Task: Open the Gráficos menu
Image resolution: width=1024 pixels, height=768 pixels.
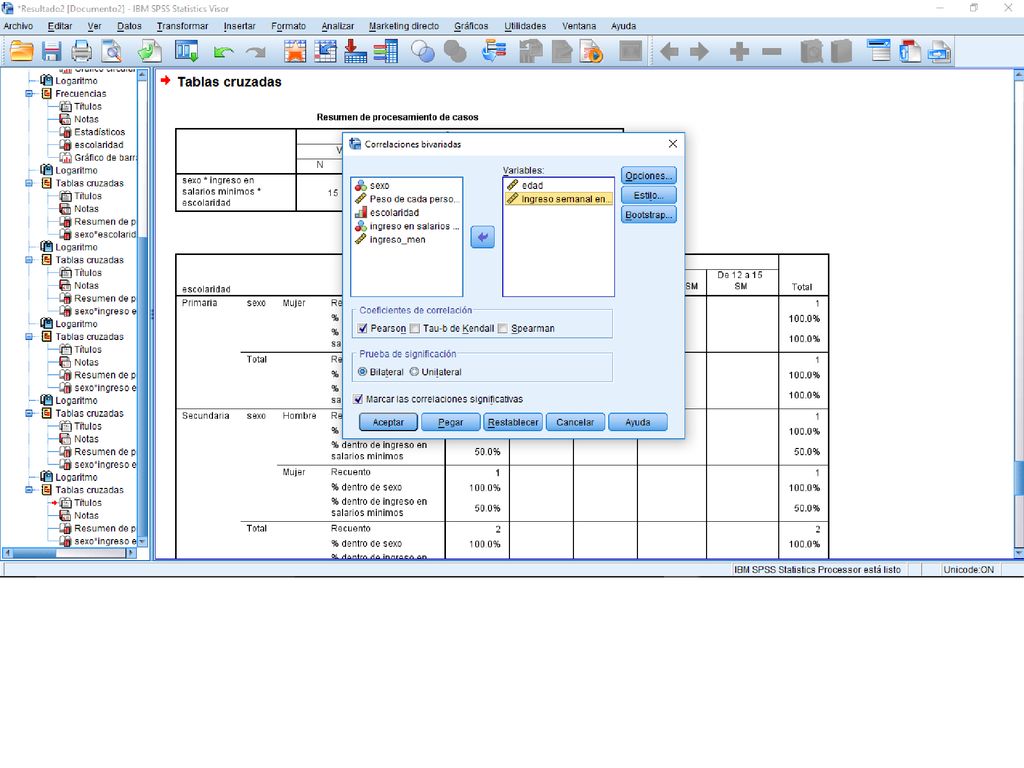Action: click(471, 26)
